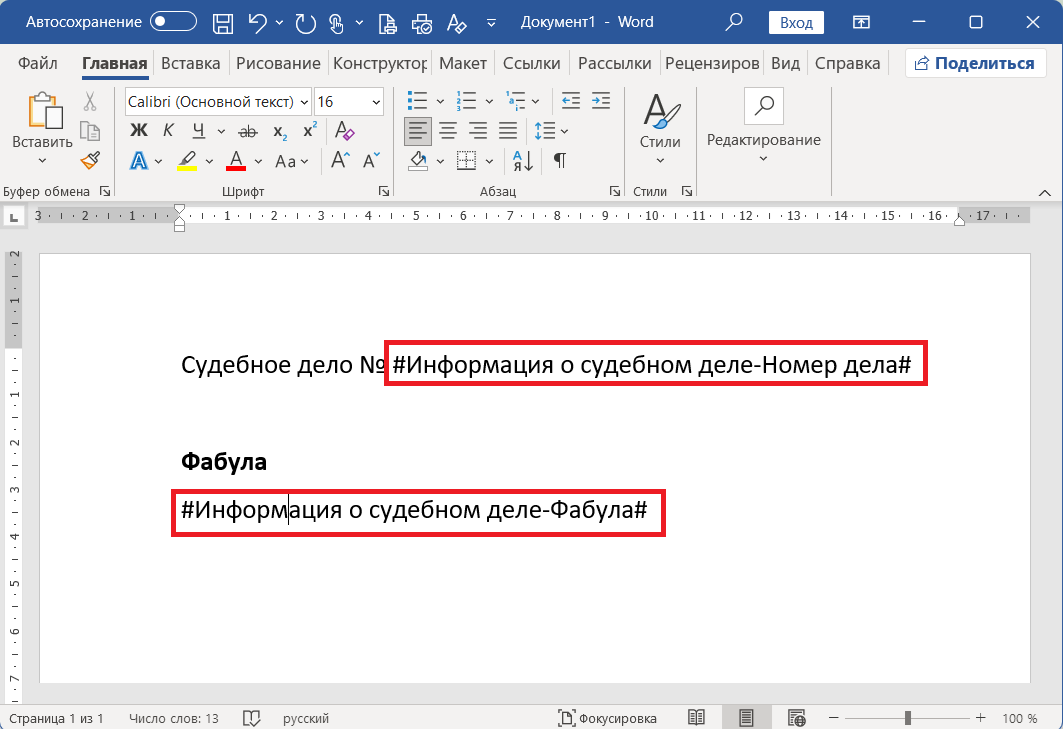Click the Вход sign-in button
Screen dimensions: 1063x729
[x=796, y=22]
